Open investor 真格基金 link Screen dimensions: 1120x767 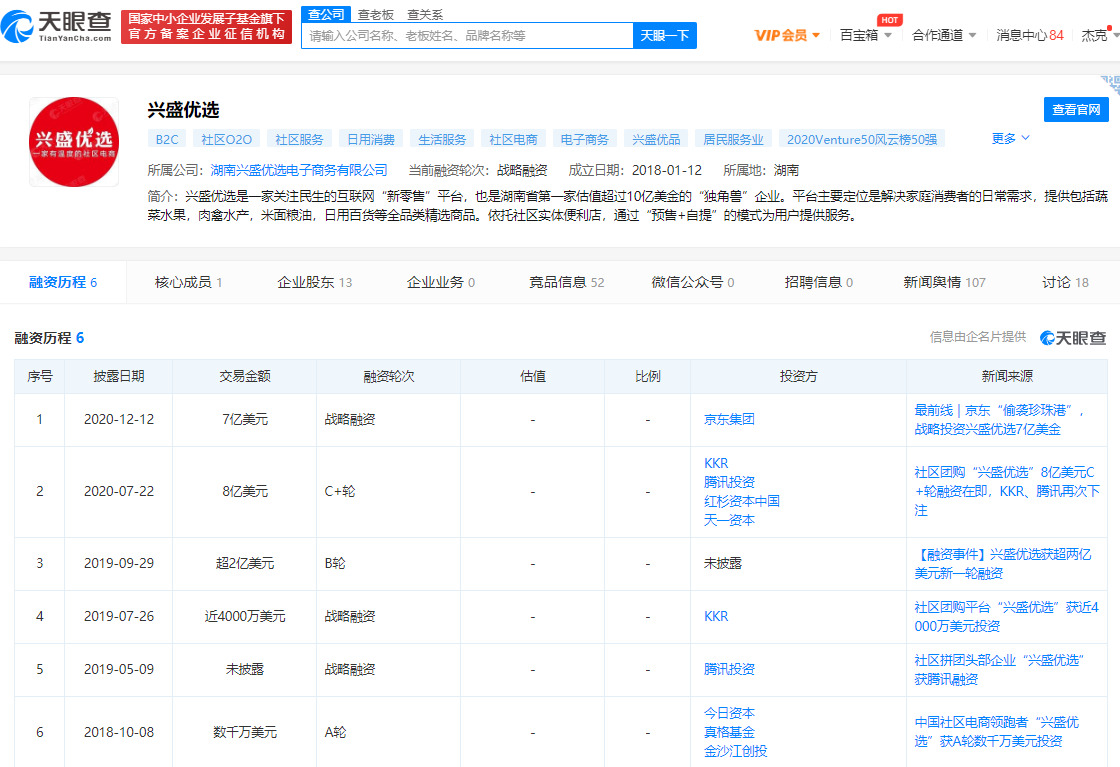pos(729,732)
